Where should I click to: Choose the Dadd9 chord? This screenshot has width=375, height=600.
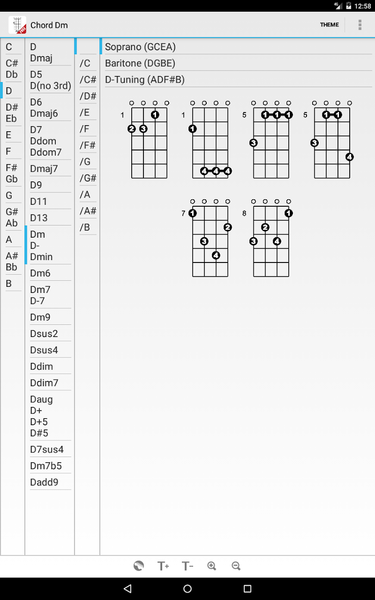pyautogui.click(x=50, y=482)
